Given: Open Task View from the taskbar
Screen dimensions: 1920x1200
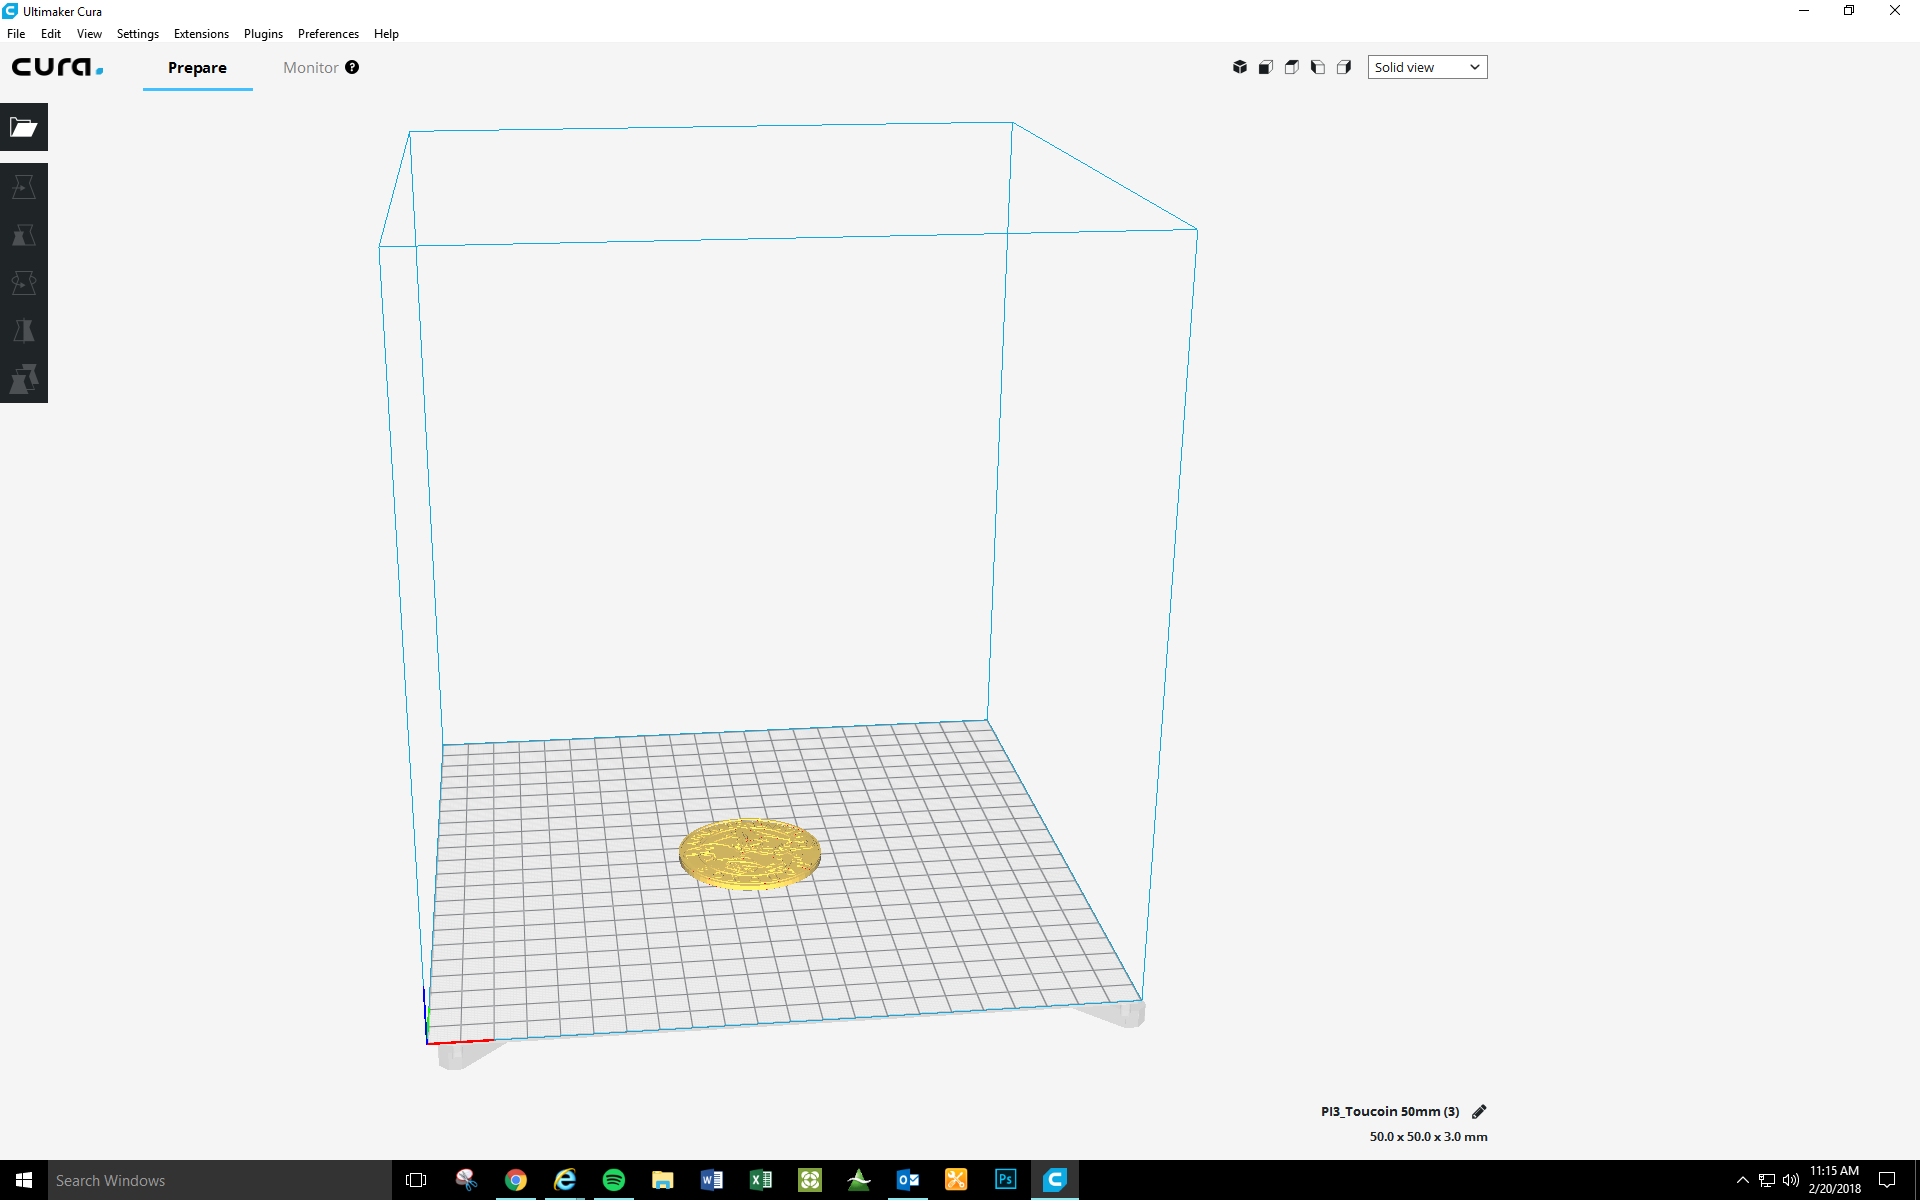Looking at the screenshot, I should click(416, 1180).
